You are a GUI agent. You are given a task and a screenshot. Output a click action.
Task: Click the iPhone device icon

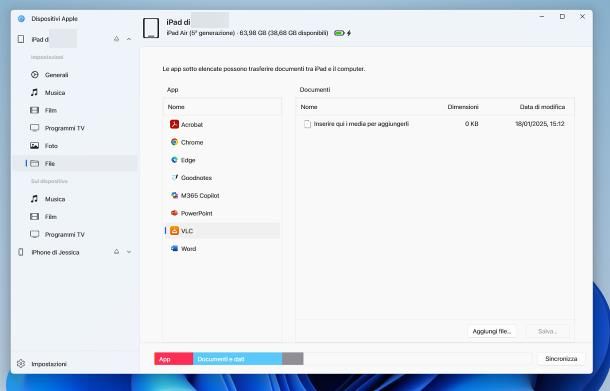tap(21, 252)
